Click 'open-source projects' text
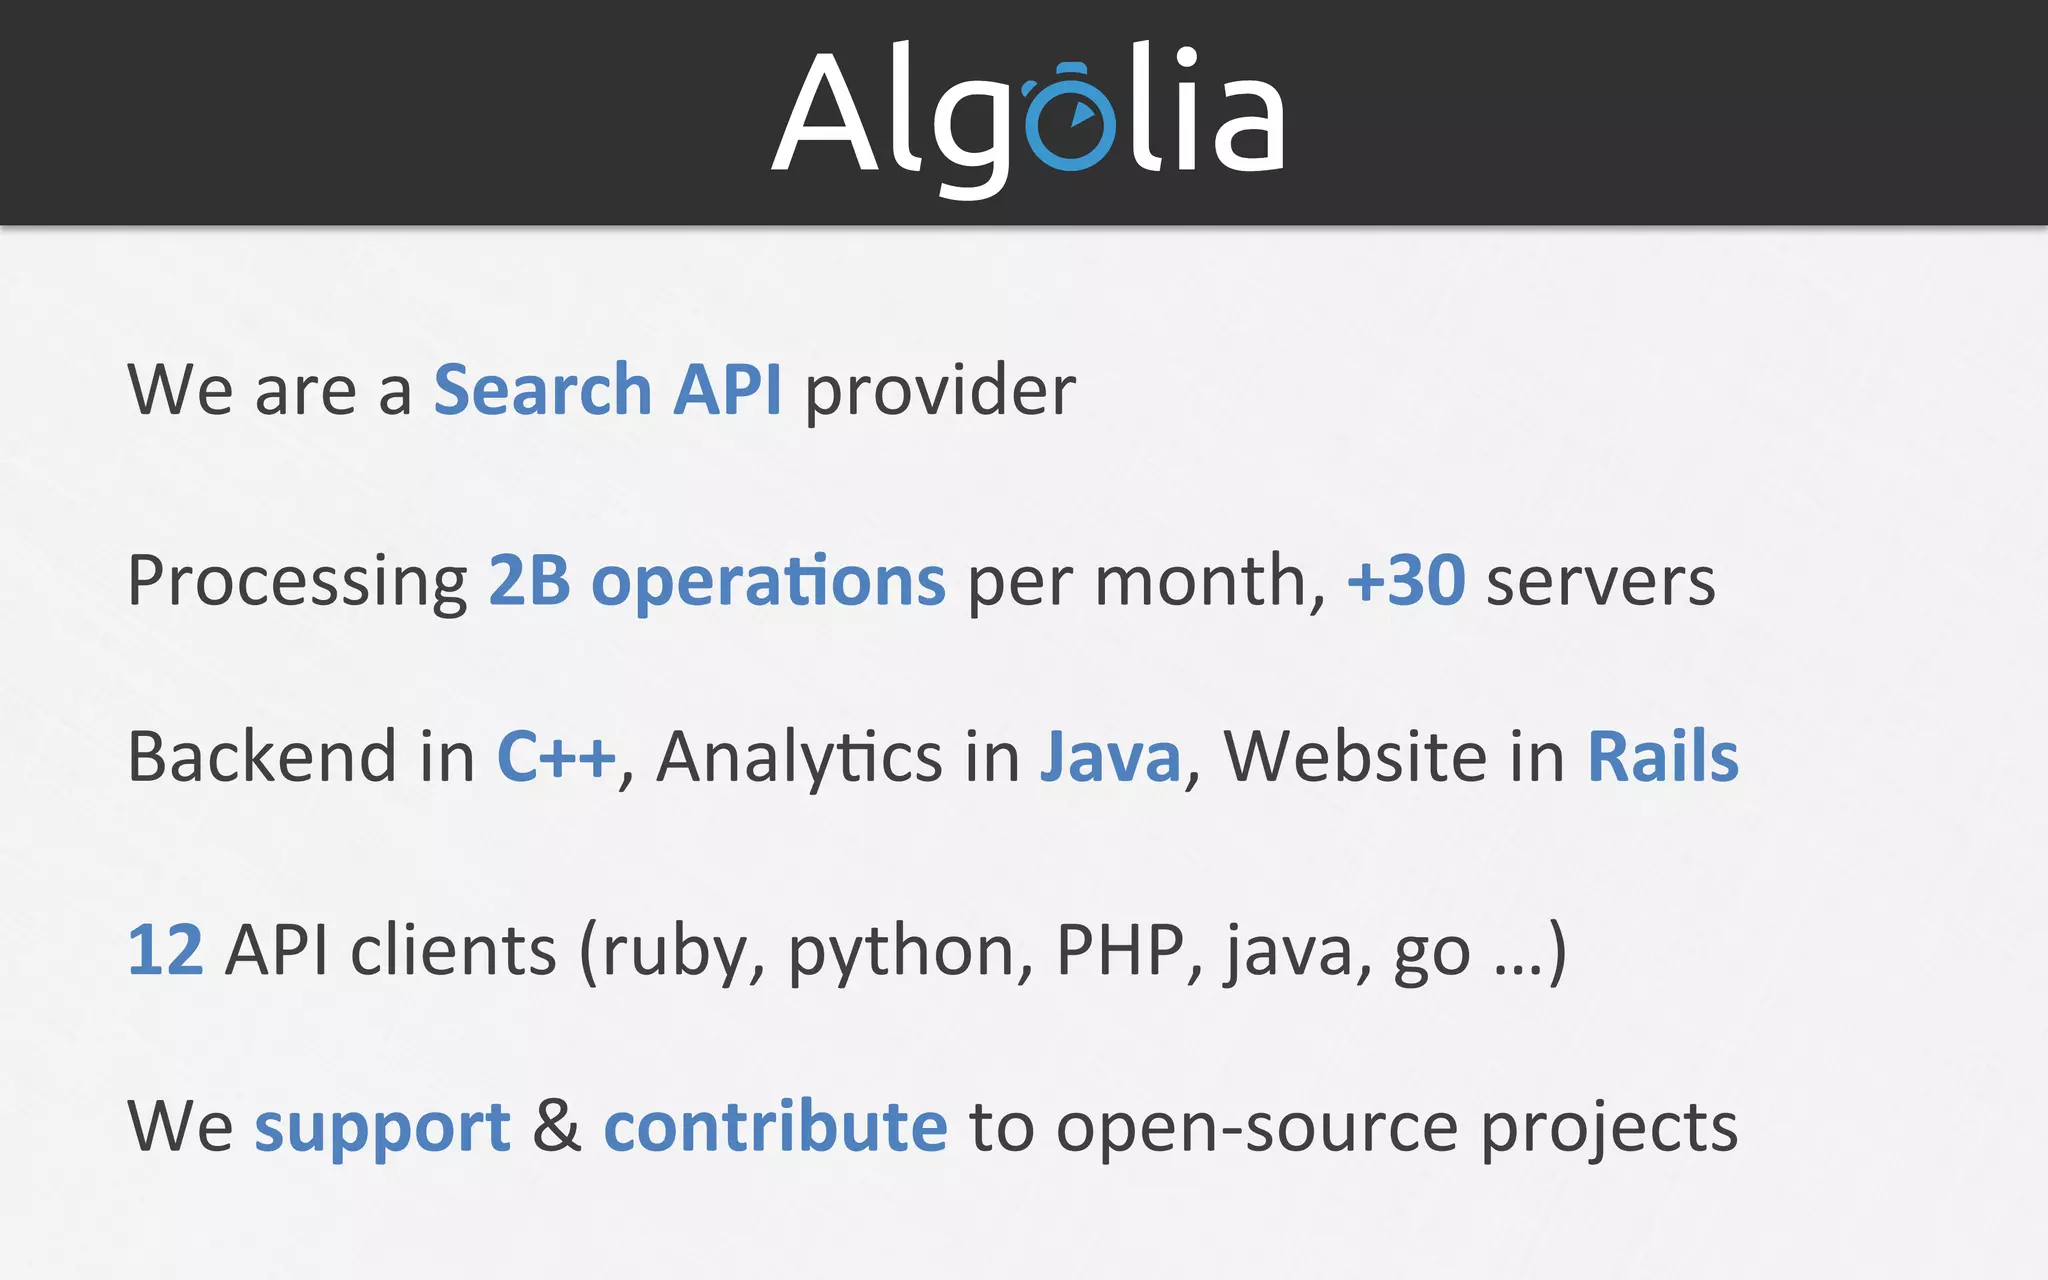This screenshot has height=1280, width=2048. [x=1397, y=1130]
